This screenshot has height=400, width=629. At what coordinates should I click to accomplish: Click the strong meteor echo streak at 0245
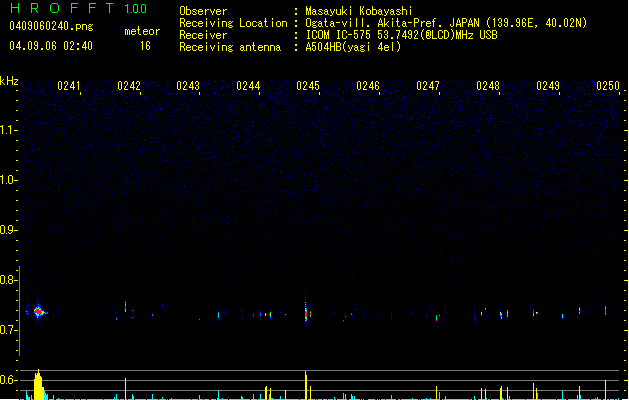tap(306, 314)
